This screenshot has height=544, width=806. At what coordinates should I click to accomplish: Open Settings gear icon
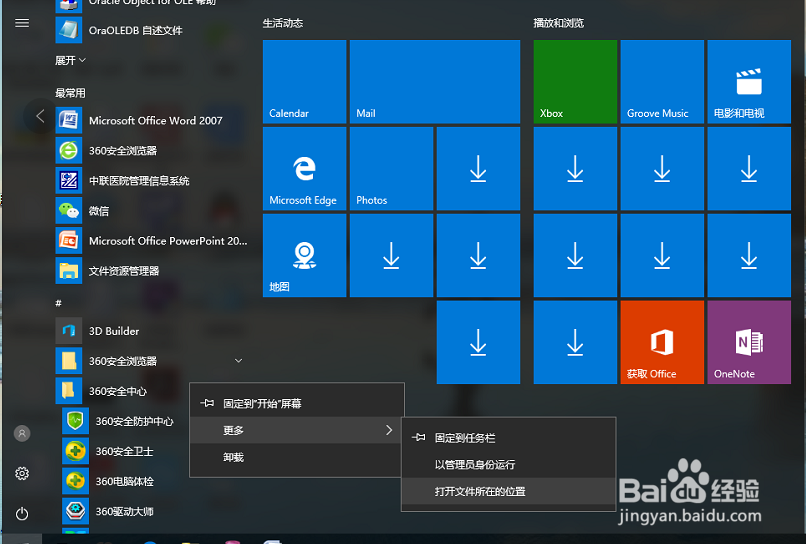tap(22, 474)
